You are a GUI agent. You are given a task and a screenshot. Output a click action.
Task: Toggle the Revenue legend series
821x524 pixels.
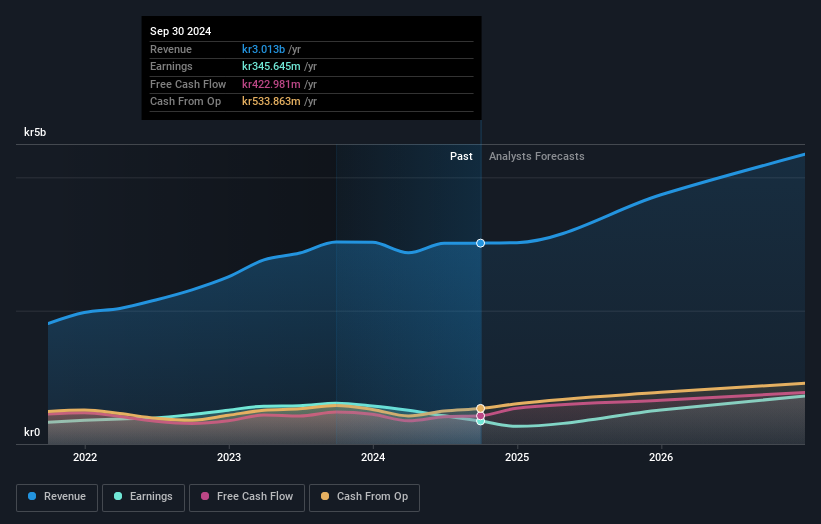point(57,497)
